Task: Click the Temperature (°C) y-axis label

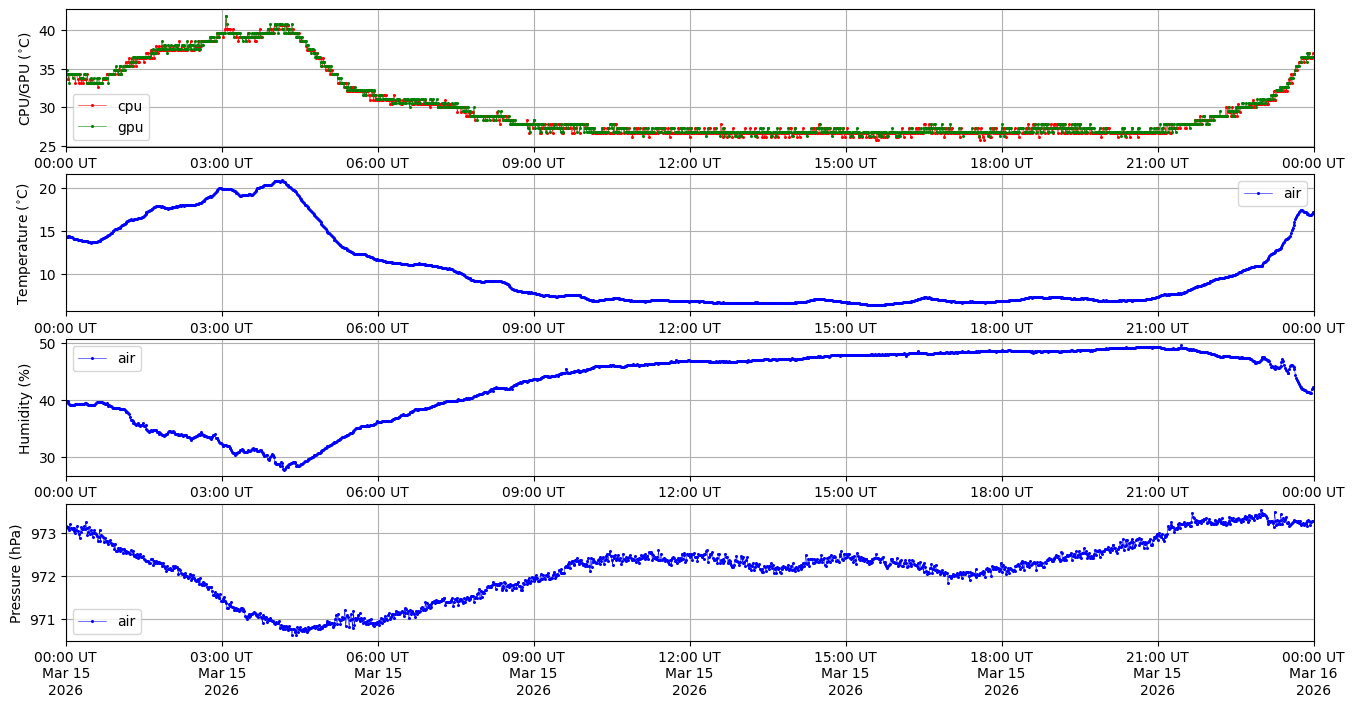Action: [x=25, y=242]
